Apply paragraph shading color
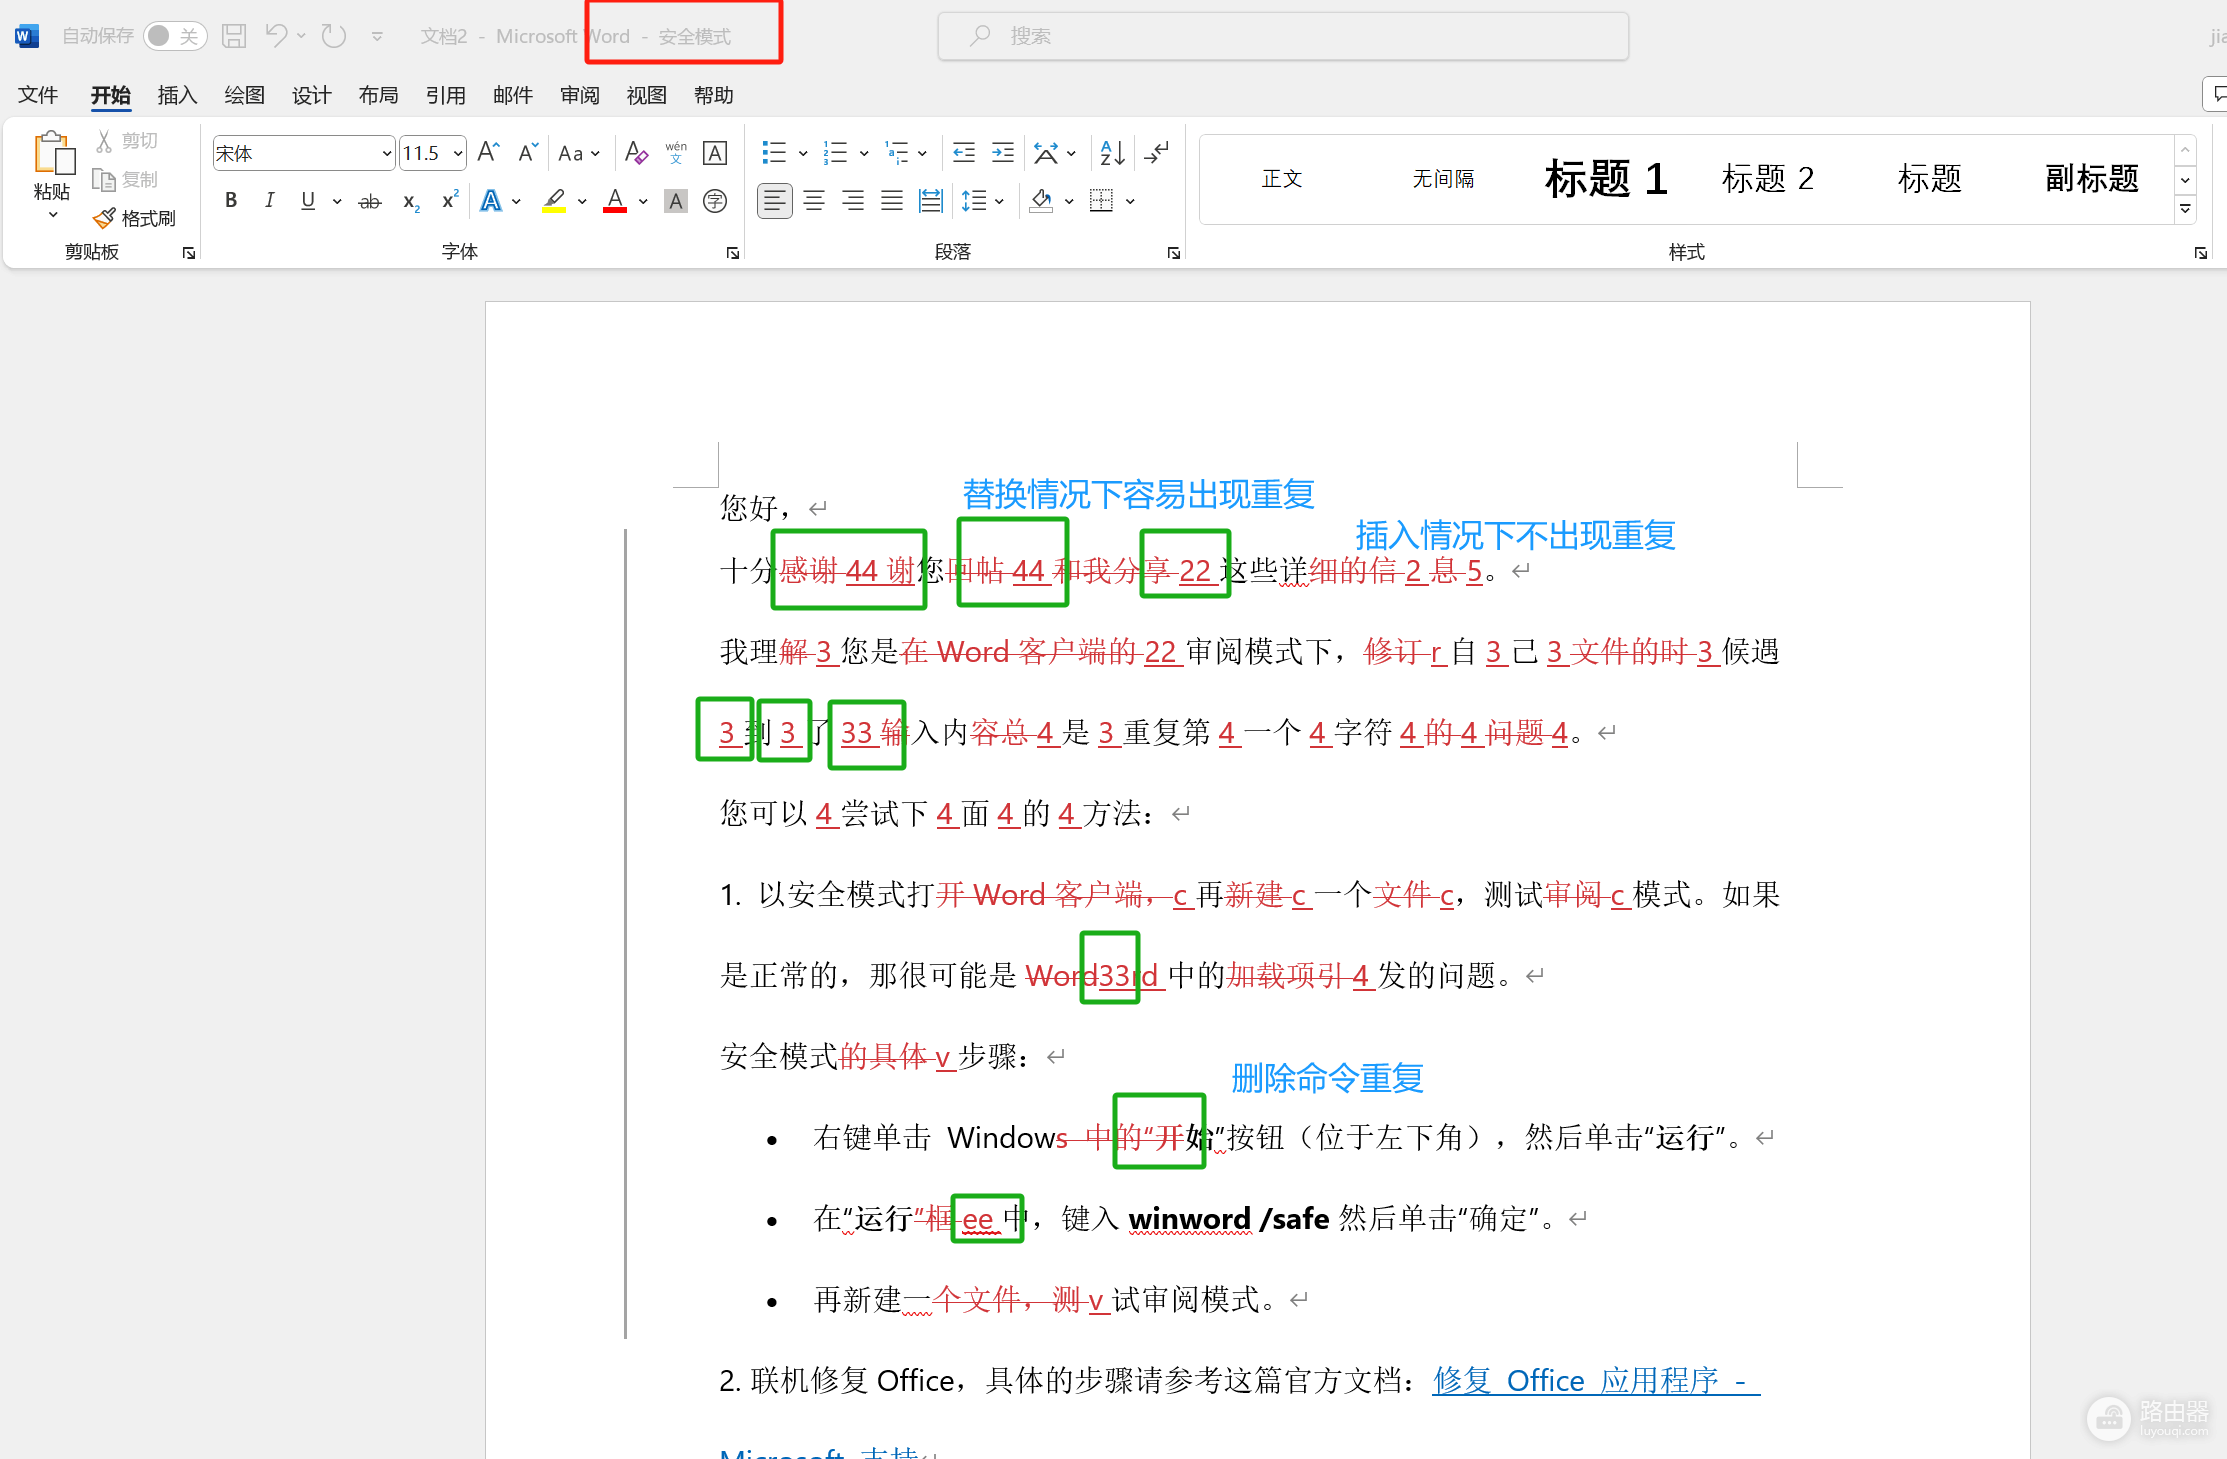 click(x=1041, y=201)
